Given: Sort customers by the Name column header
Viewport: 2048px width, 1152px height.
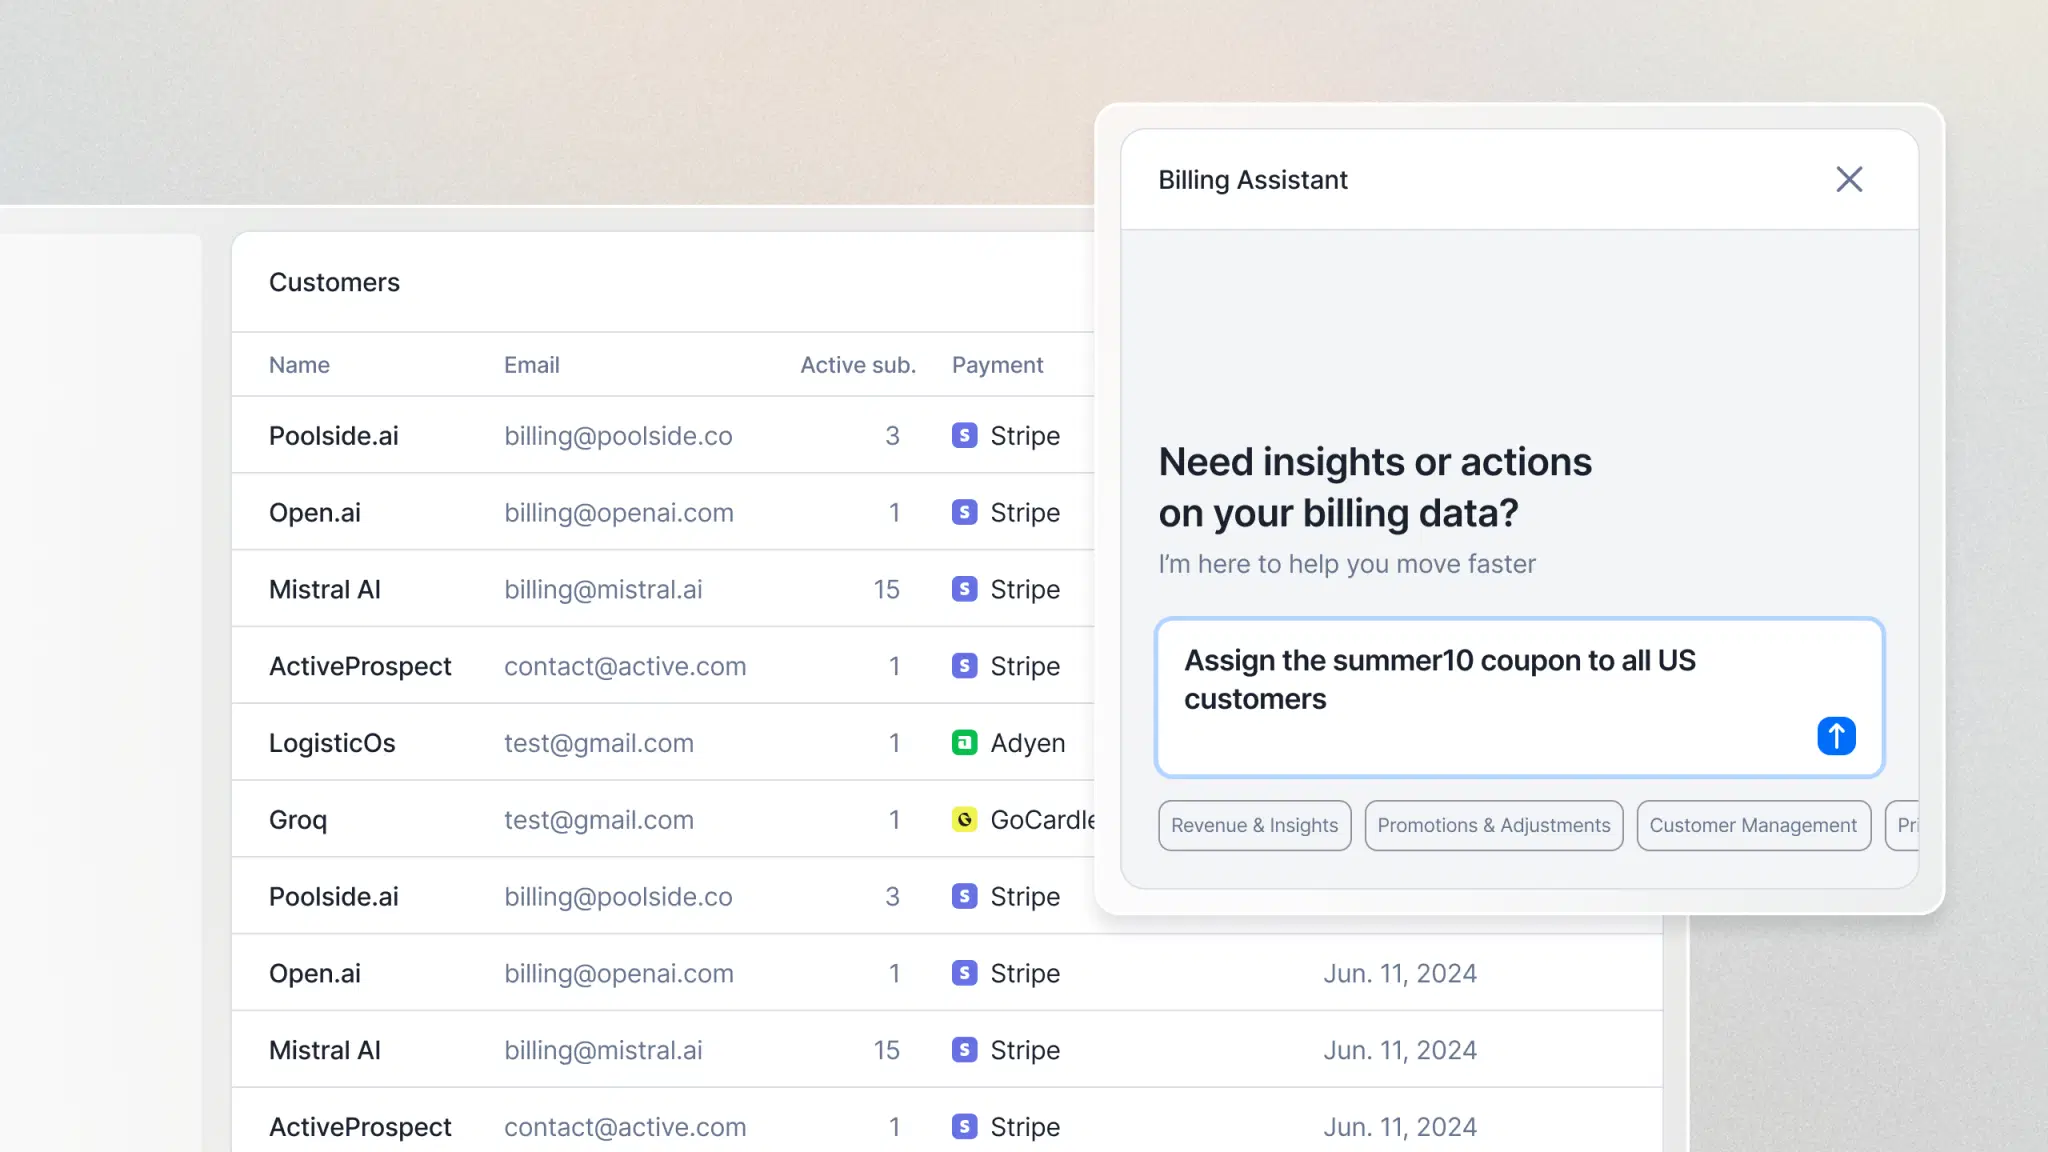Looking at the screenshot, I should coord(298,364).
